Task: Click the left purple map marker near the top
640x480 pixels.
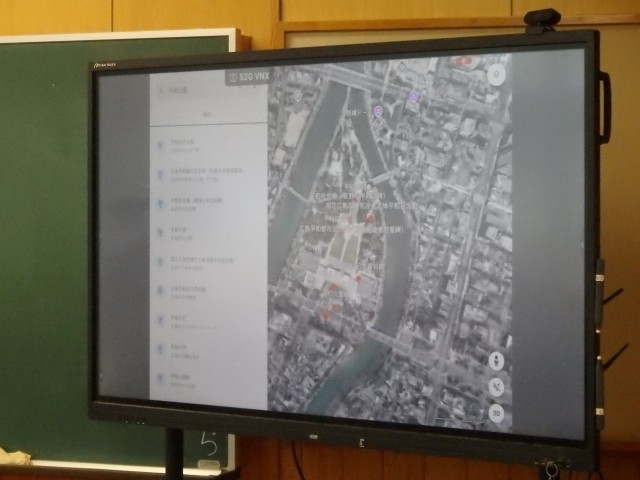Action: (x=379, y=111)
